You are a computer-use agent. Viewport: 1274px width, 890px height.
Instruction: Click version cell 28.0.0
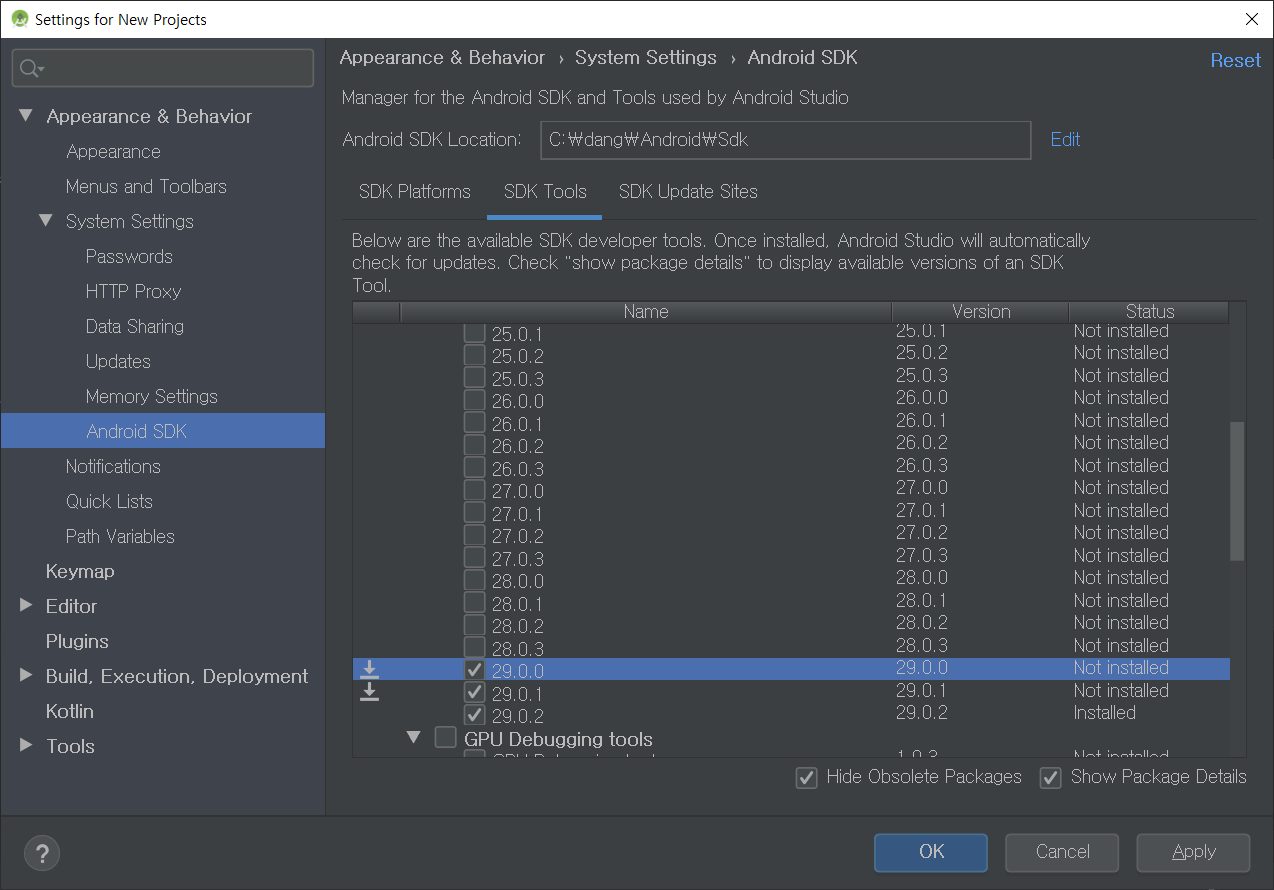click(x=922, y=578)
